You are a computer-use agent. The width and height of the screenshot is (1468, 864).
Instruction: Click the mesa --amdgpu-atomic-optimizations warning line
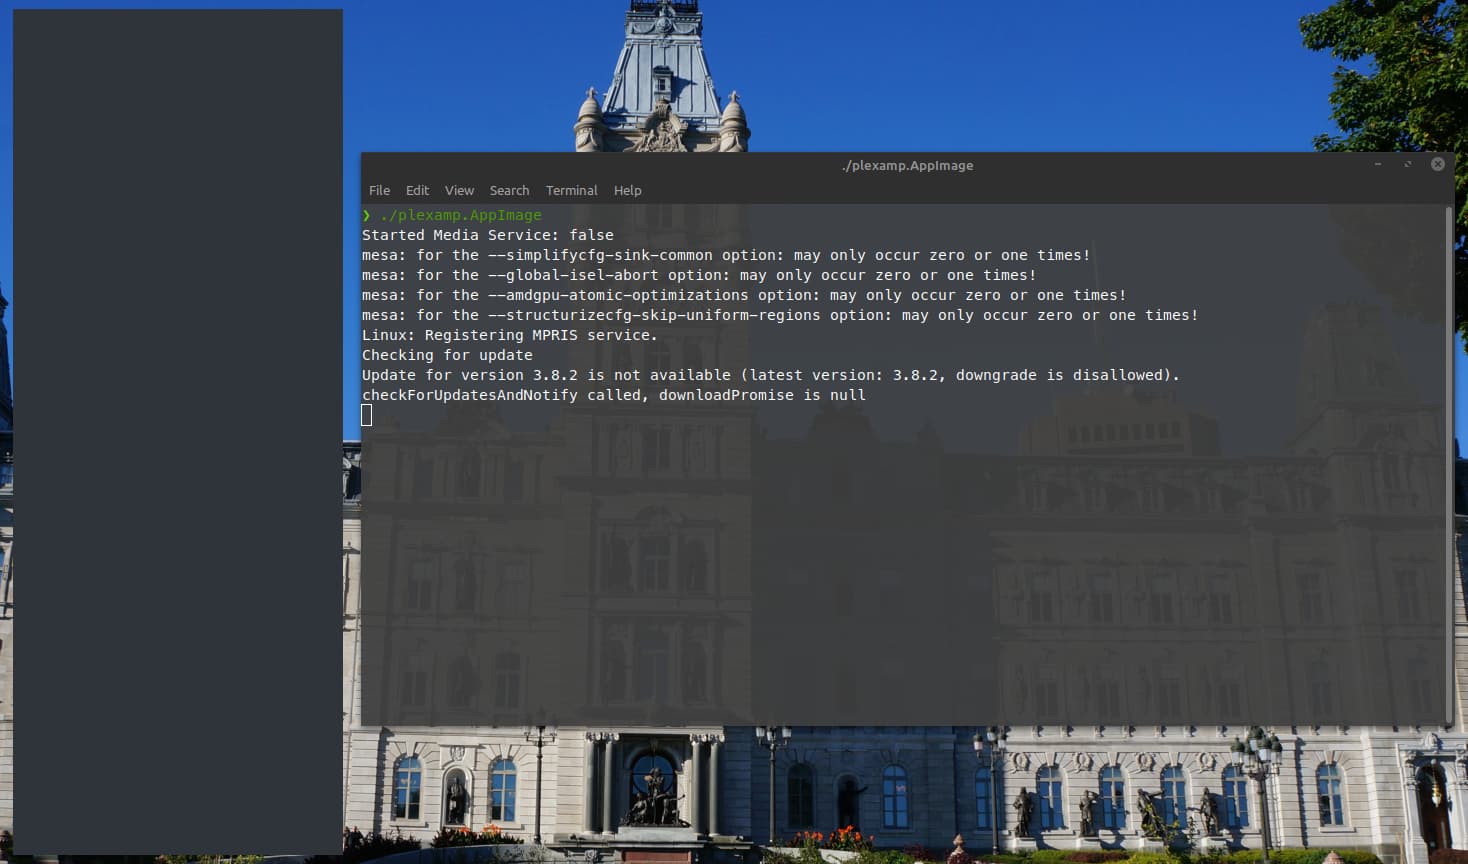(x=744, y=295)
